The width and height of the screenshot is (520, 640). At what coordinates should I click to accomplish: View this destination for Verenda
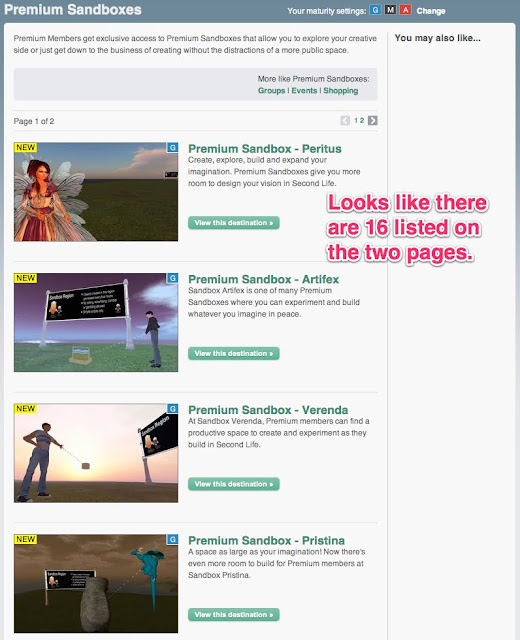click(233, 484)
